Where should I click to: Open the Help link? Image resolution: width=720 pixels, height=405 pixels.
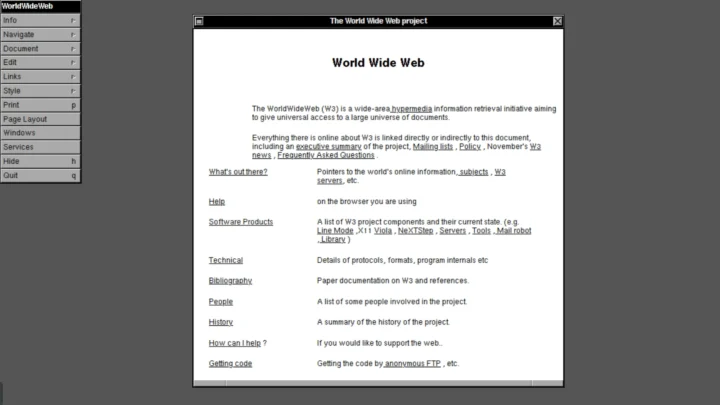pos(217,202)
